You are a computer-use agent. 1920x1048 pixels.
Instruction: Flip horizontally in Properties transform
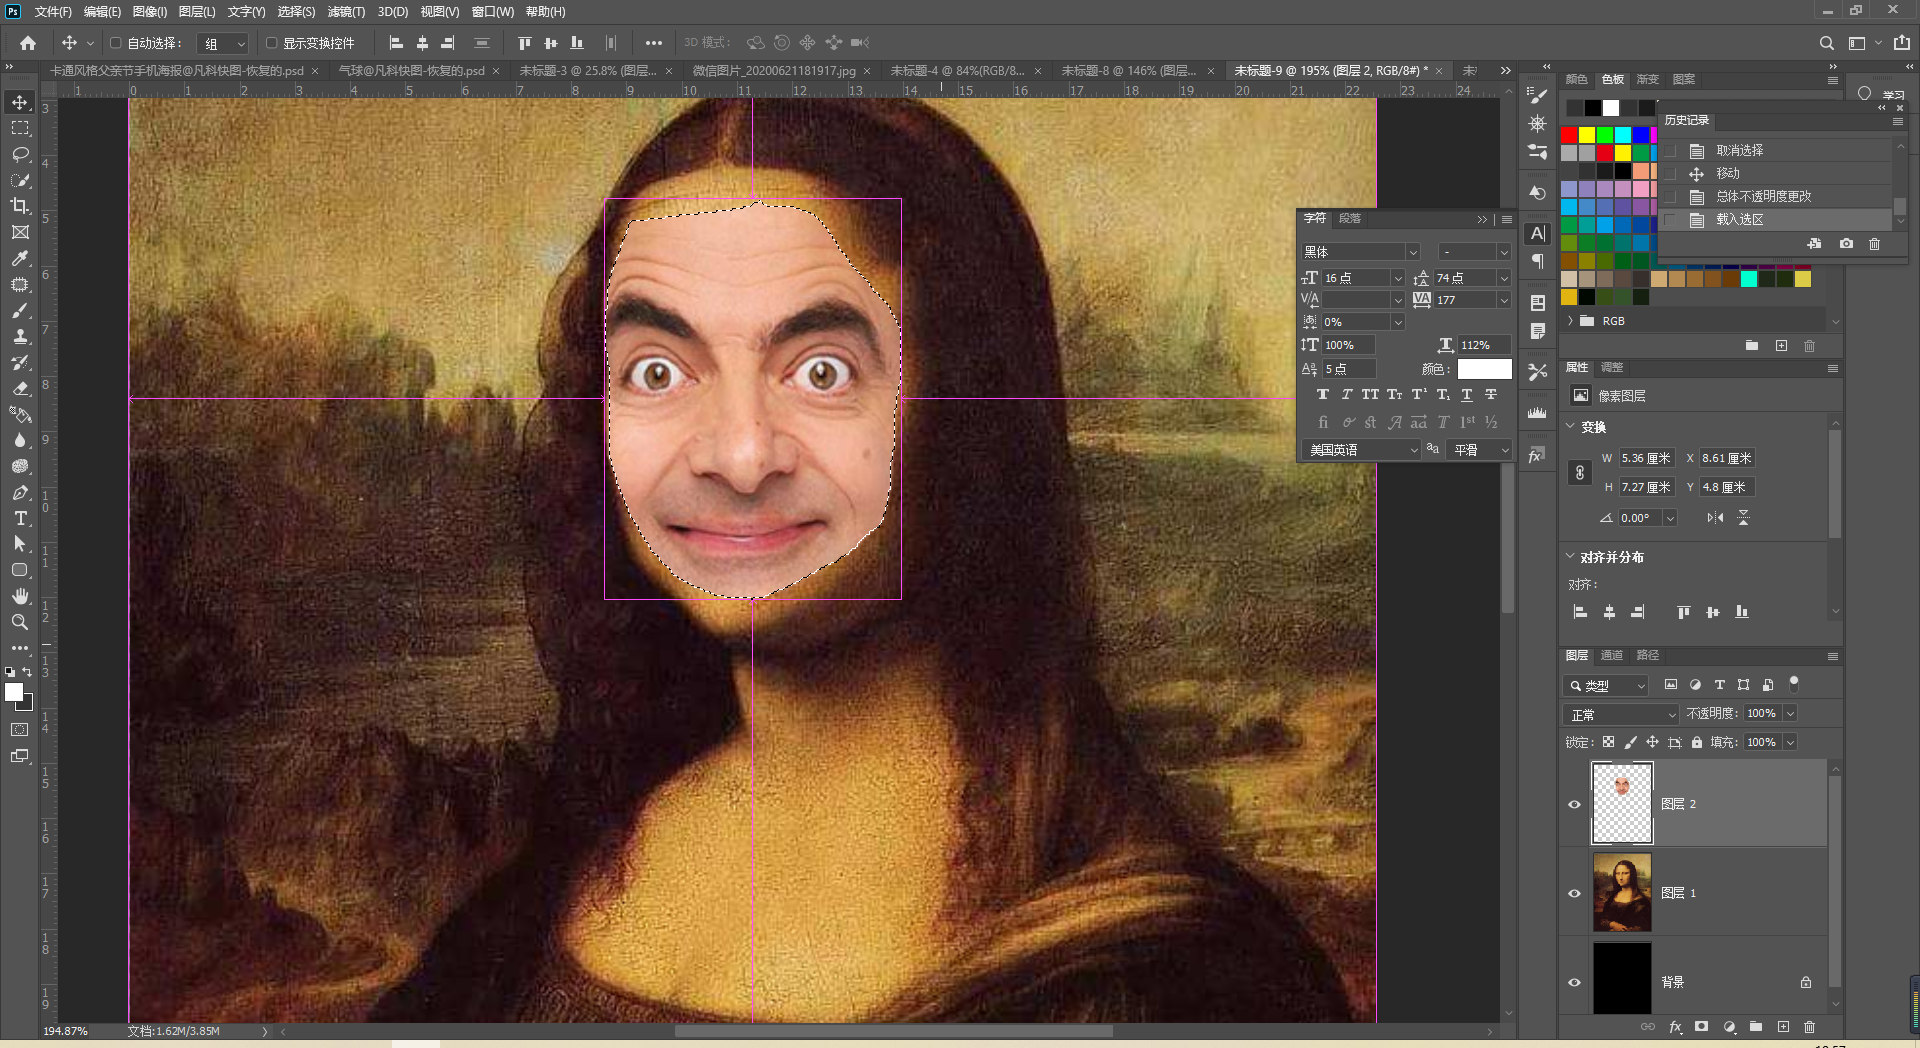(x=1715, y=517)
